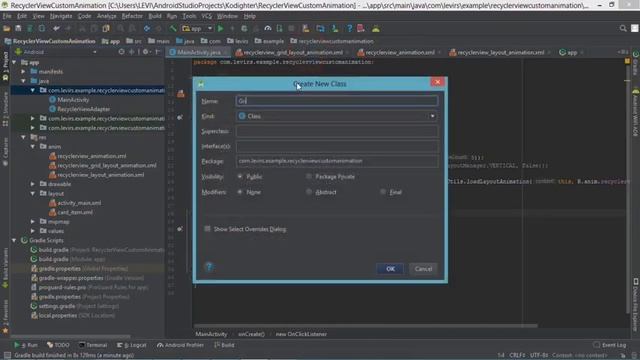Open the Terminal tool window button
Image resolution: width=640 pixels, height=360 pixels.
click(x=93, y=345)
